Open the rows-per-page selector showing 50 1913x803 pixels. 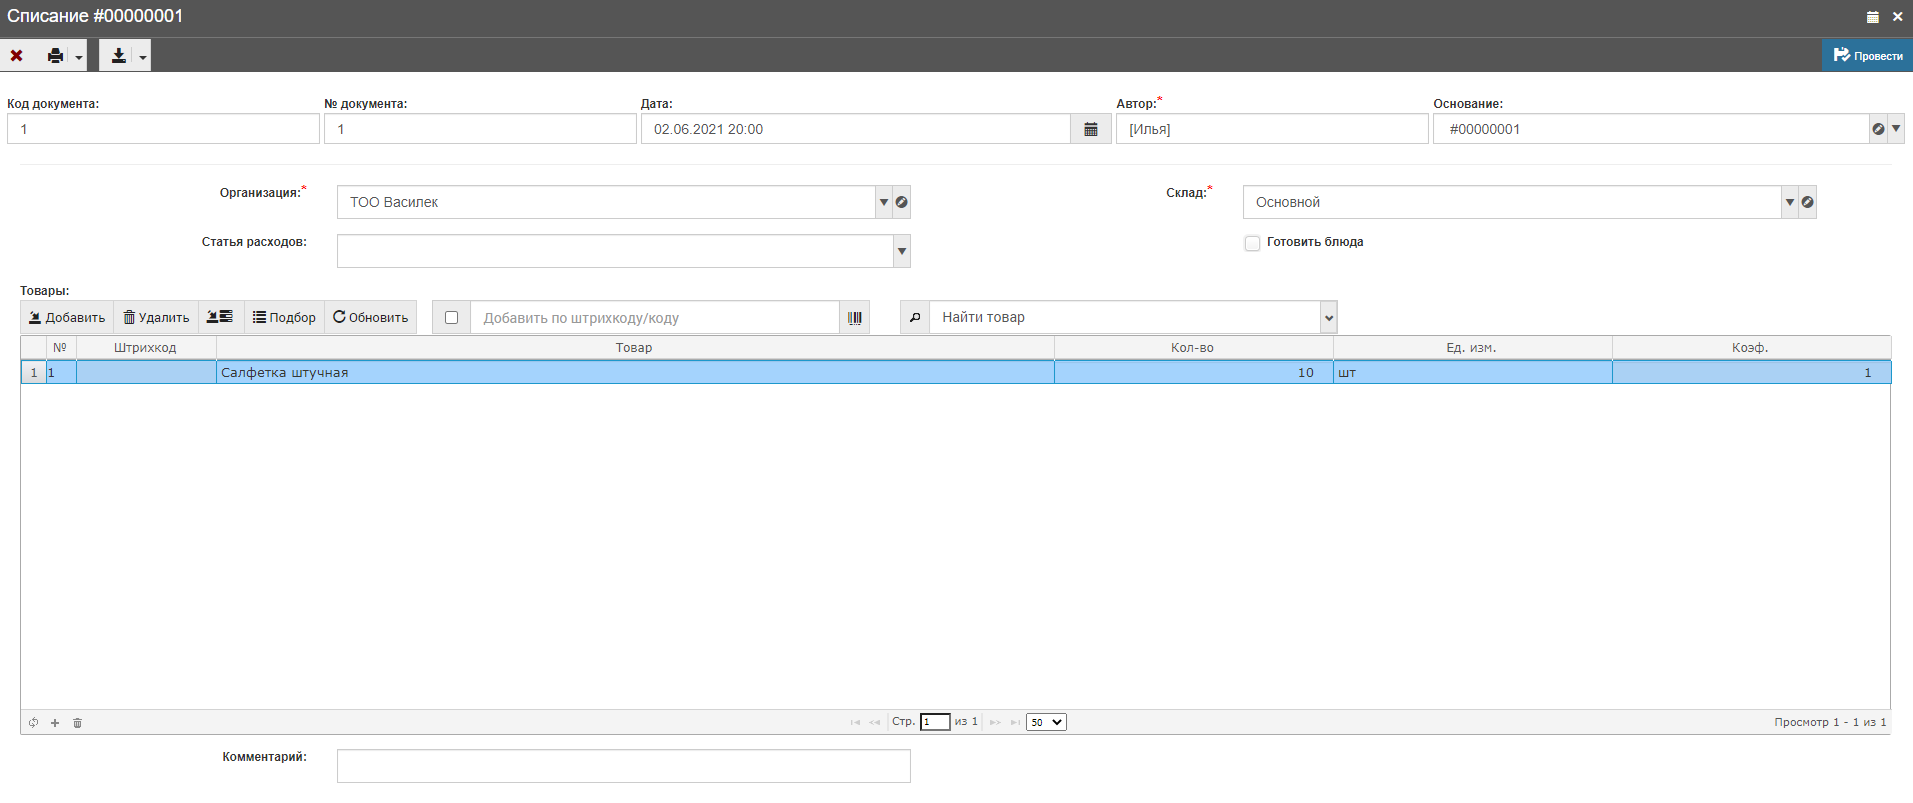click(1046, 722)
